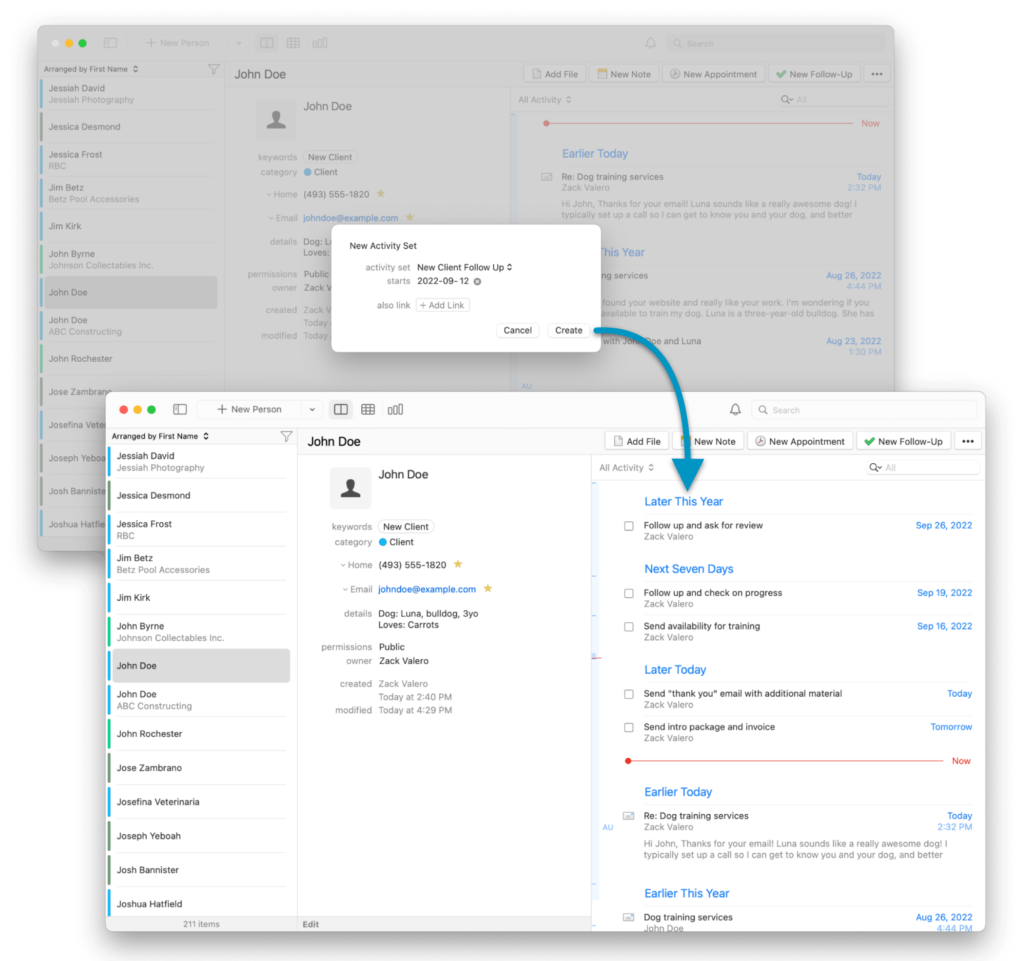Viewport: 1024px width, 961px height.
Task: Toggle sidebar icon in back window toolbar
Action: click(110, 43)
